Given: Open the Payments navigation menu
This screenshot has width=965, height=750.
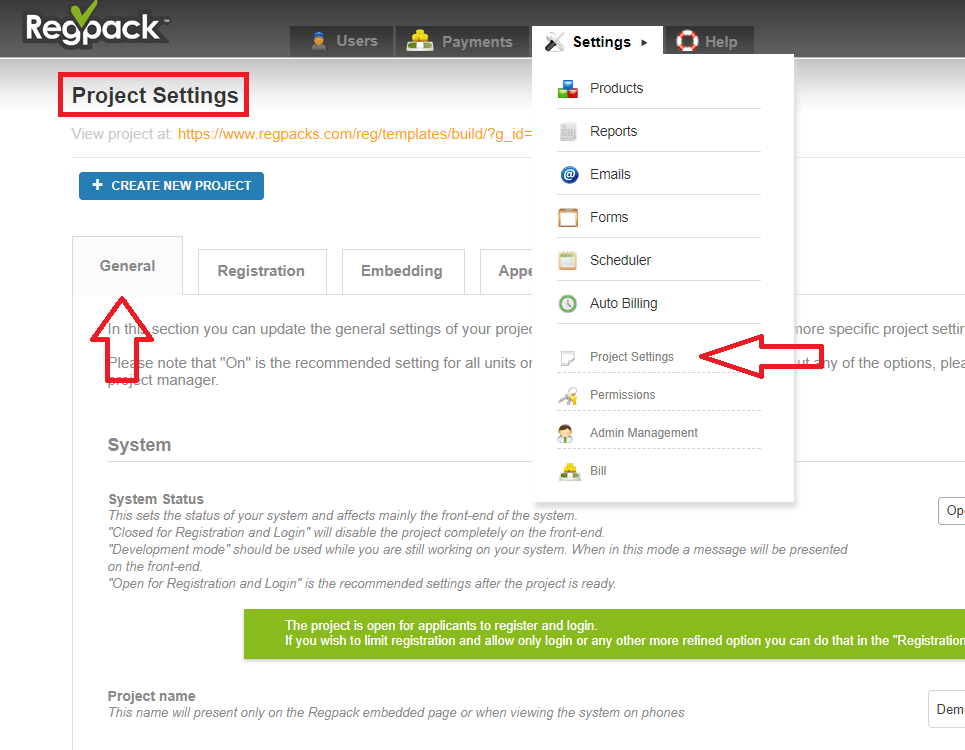Looking at the screenshot, I should point(462,42).
